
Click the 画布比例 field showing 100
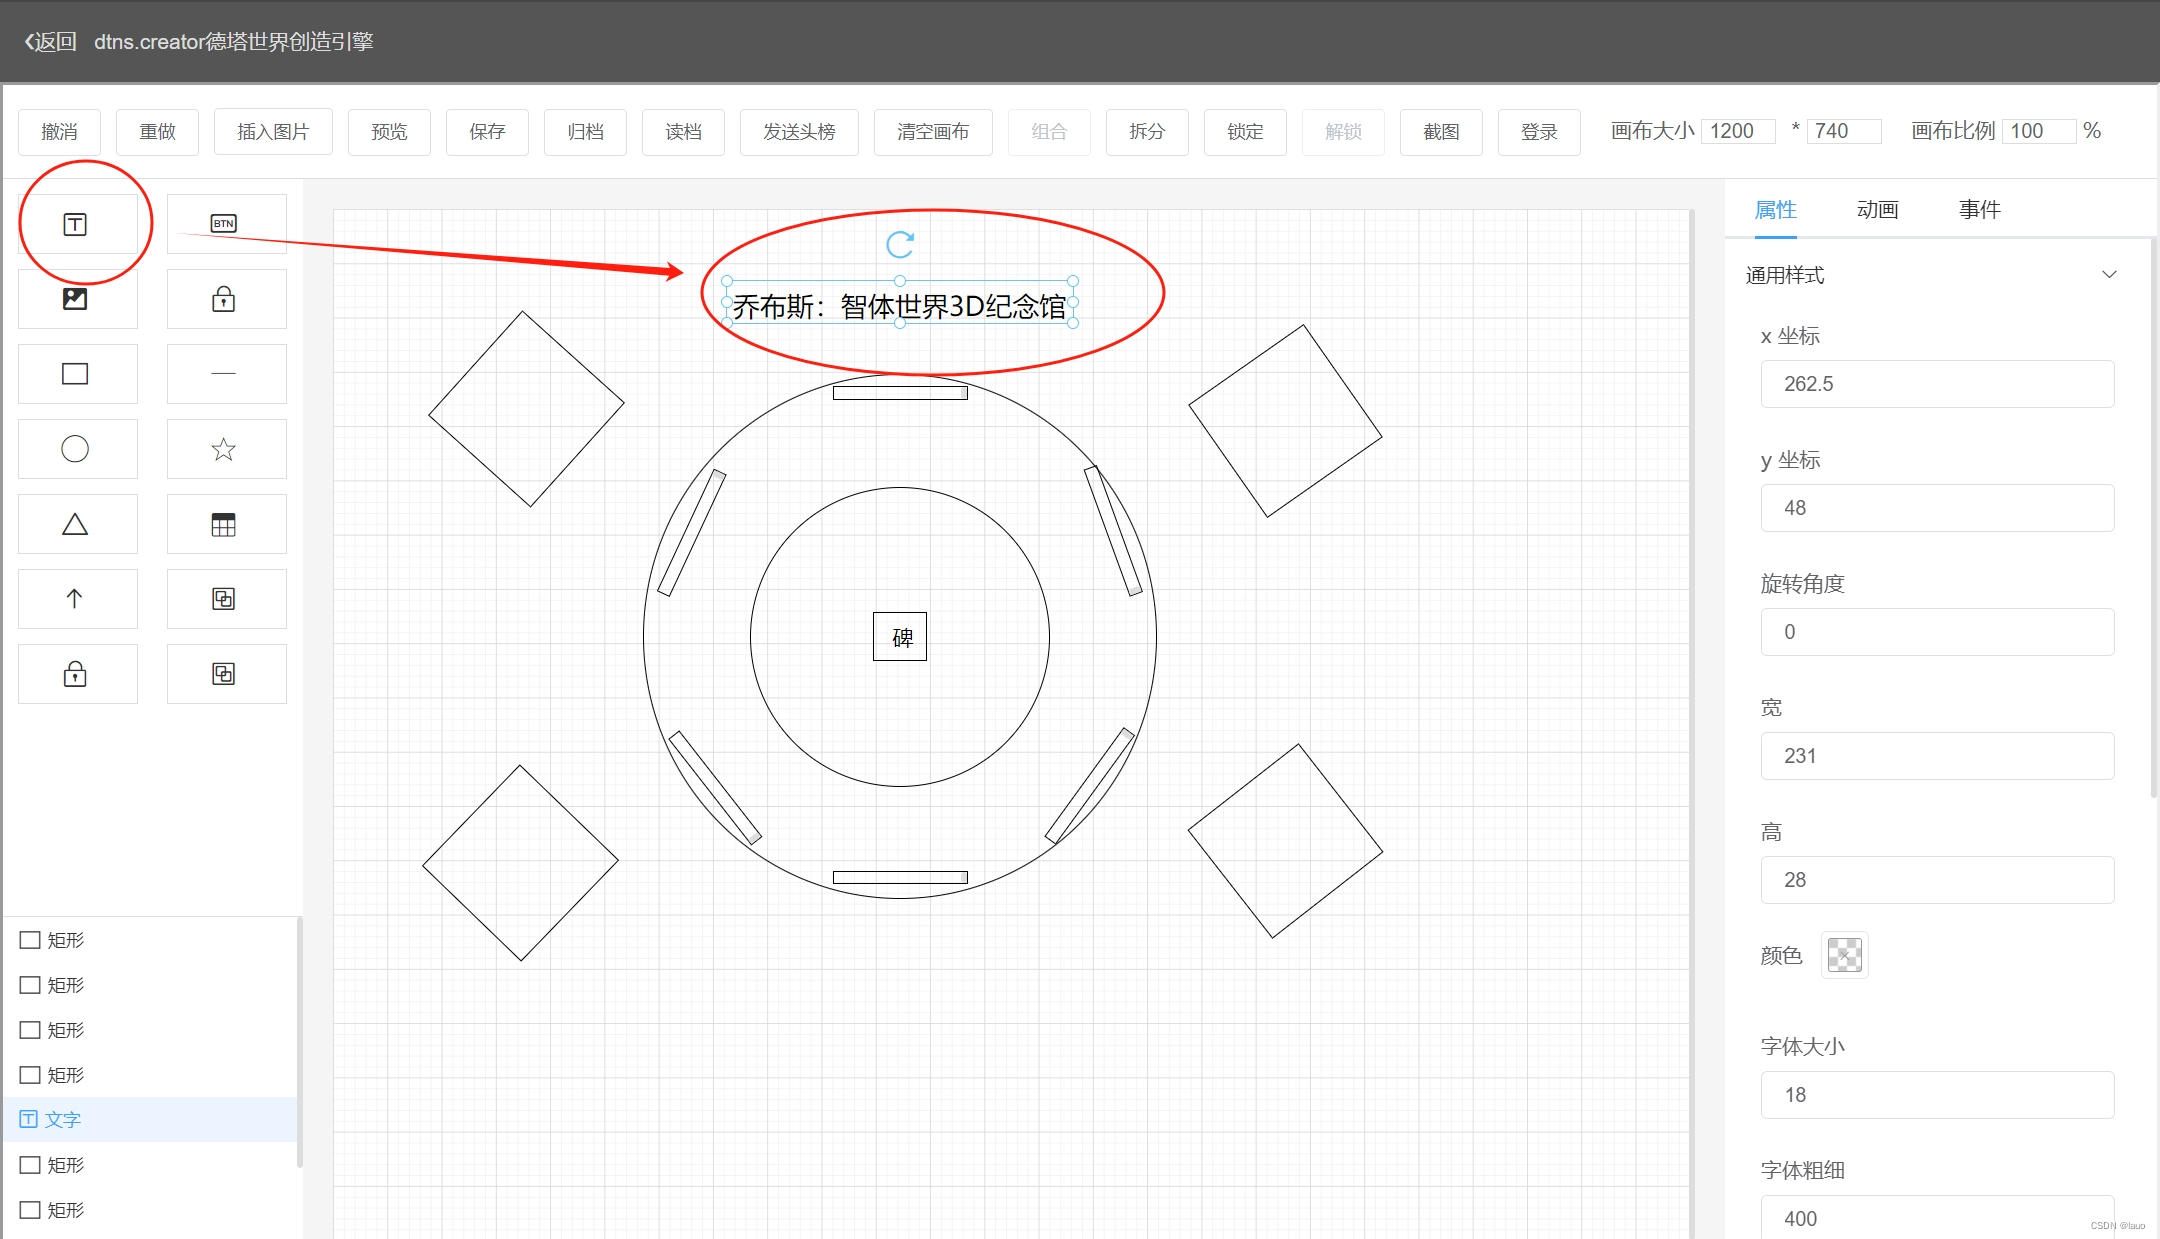tap(2039, 131)
